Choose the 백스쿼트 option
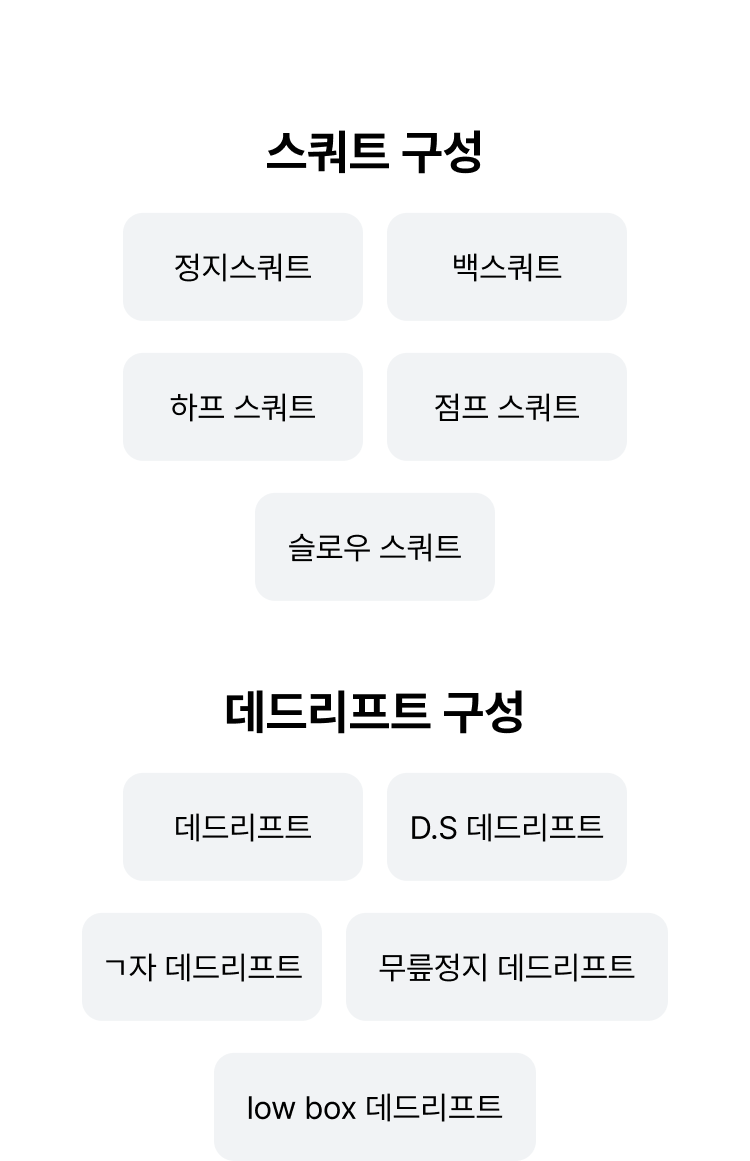The image size is (750, 1161). 506,267
